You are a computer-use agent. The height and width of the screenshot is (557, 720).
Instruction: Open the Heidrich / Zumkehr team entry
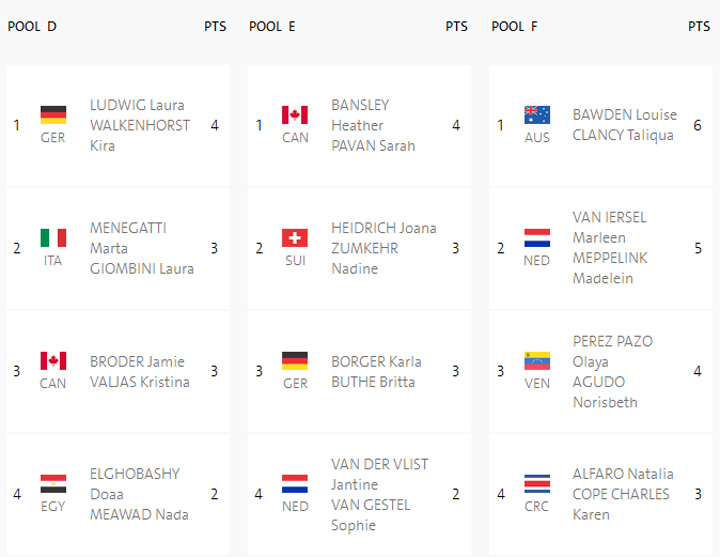click(383, 248)
